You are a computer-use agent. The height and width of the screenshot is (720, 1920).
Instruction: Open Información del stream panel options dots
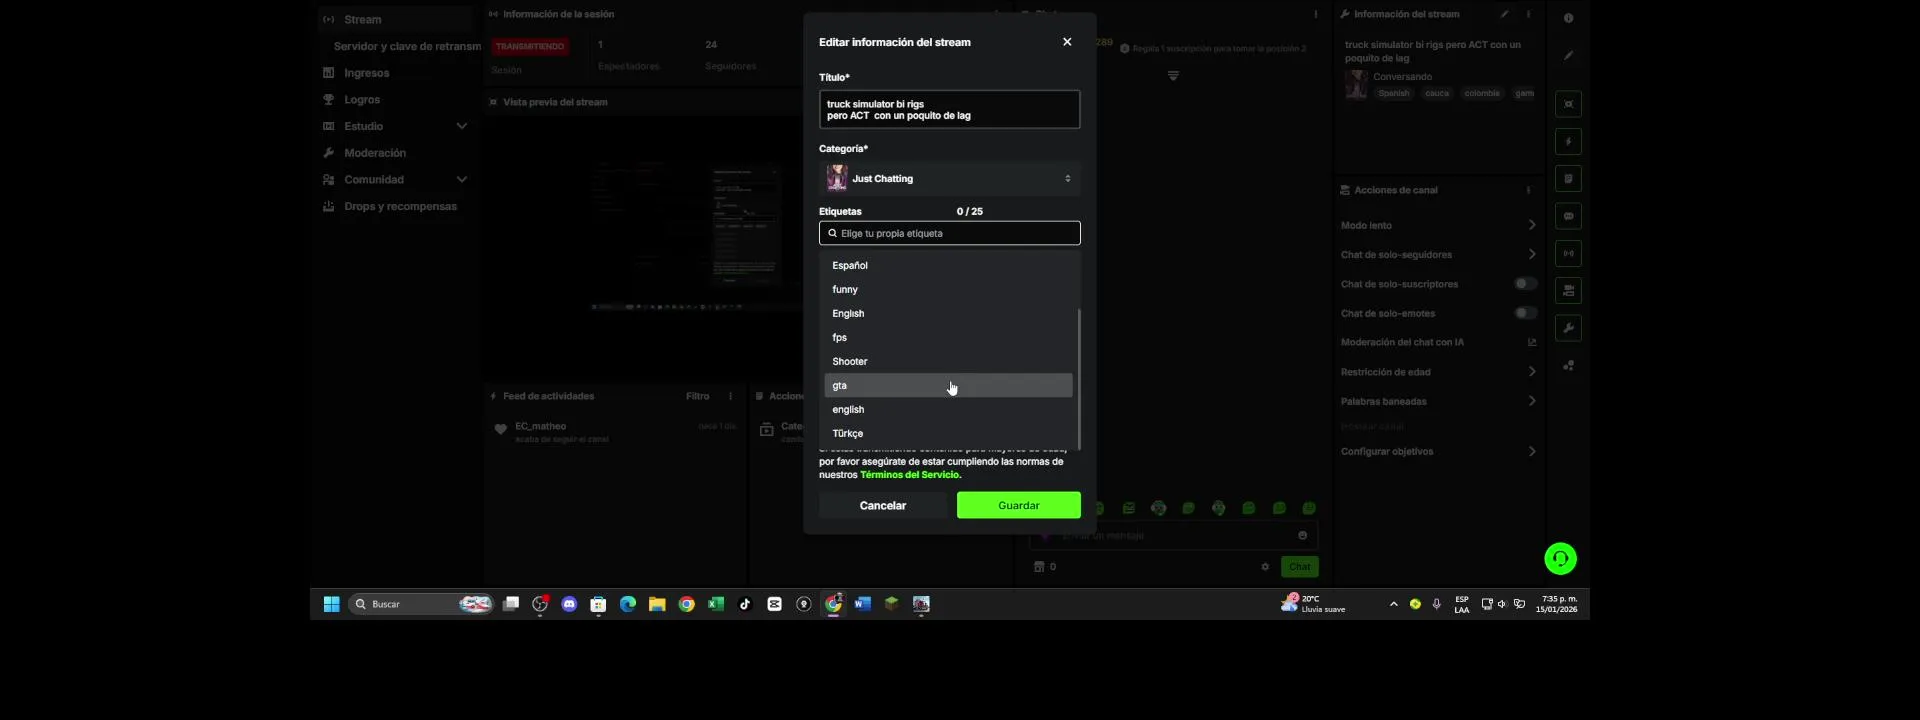tap(1527, 14)
